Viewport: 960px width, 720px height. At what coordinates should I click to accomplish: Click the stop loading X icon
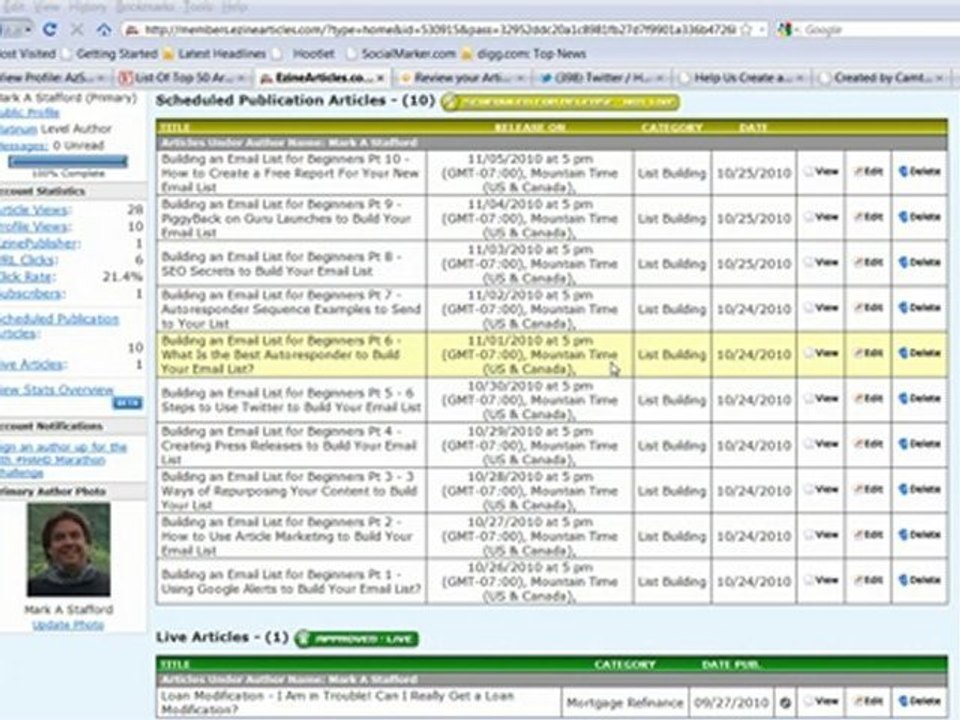point(77,29)
